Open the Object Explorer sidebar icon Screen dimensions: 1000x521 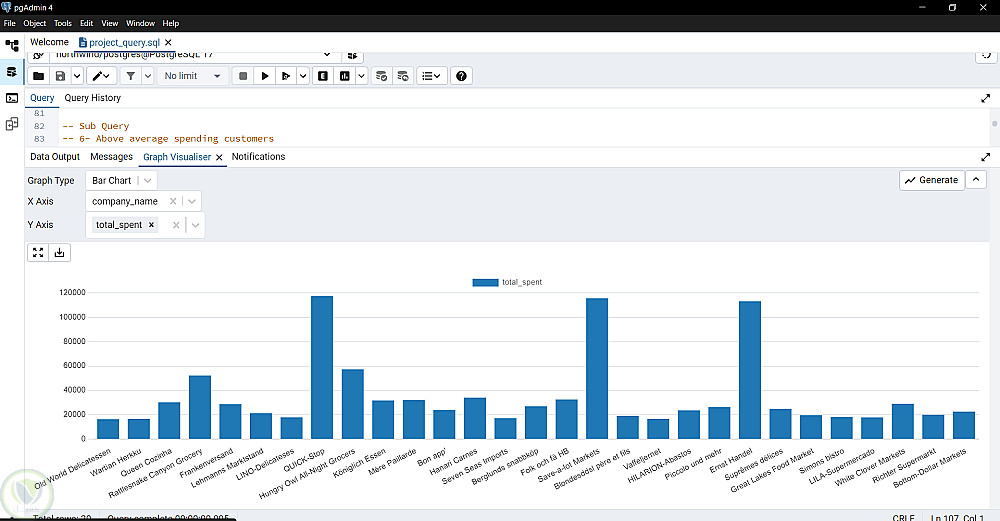pyautogui.click(x=12, y=46)
